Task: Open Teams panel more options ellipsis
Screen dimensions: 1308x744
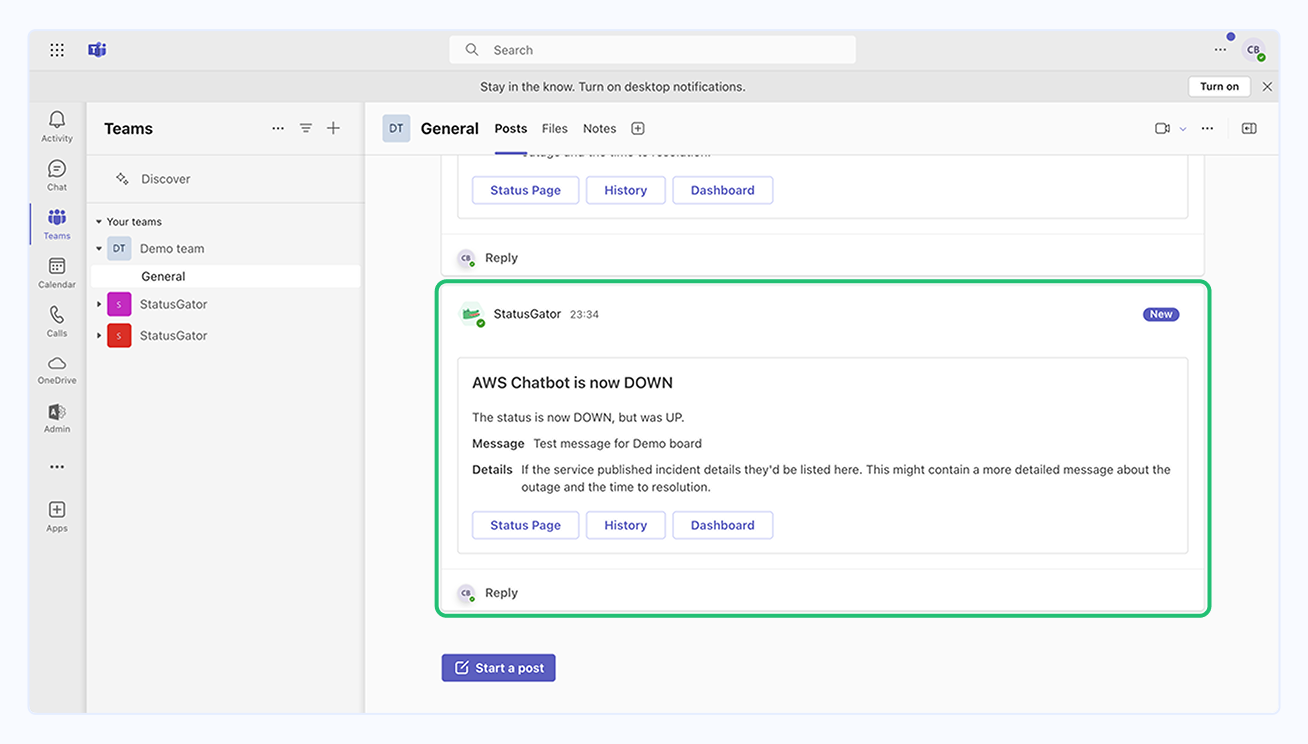Action: (x=278, y=128)
